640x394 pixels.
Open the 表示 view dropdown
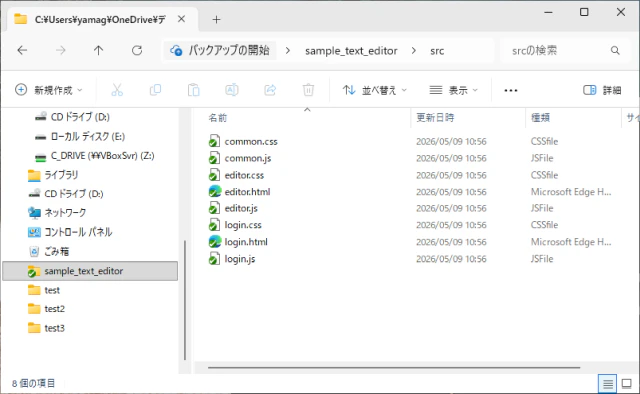tap(453, 90)
